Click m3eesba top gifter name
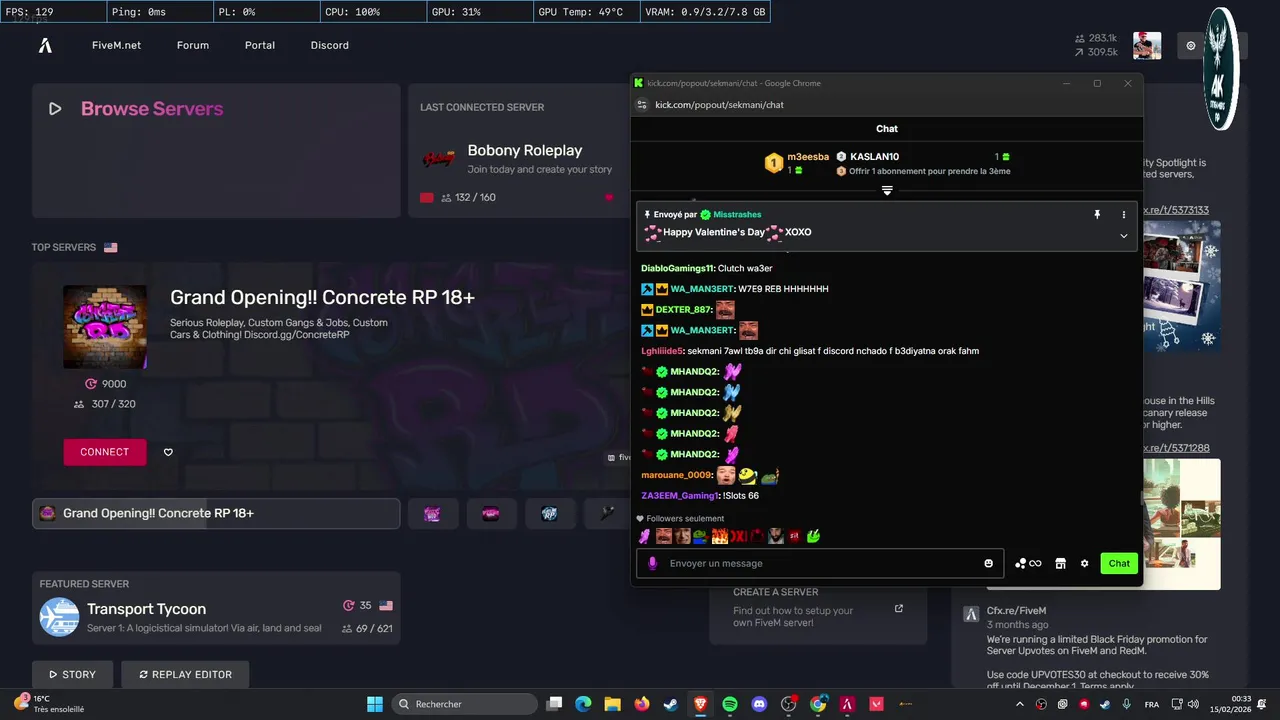This screenshot has width=1280, height=720. tap(808, 157)
